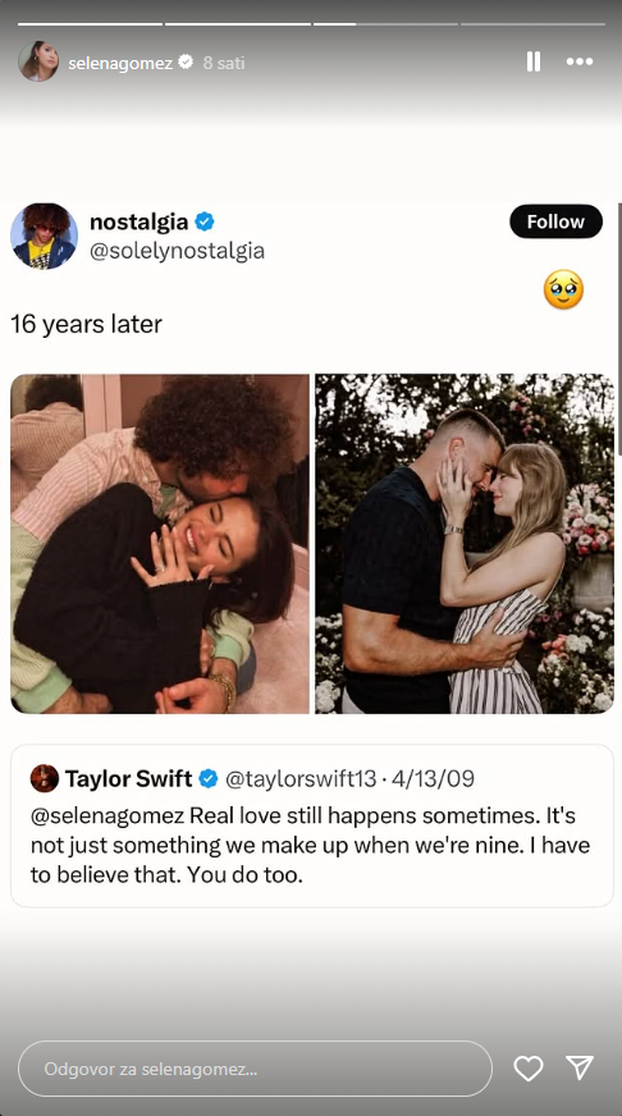Like the story with the heart icon
Viewport: 622px width, 1116px height.
(528, 1069)
